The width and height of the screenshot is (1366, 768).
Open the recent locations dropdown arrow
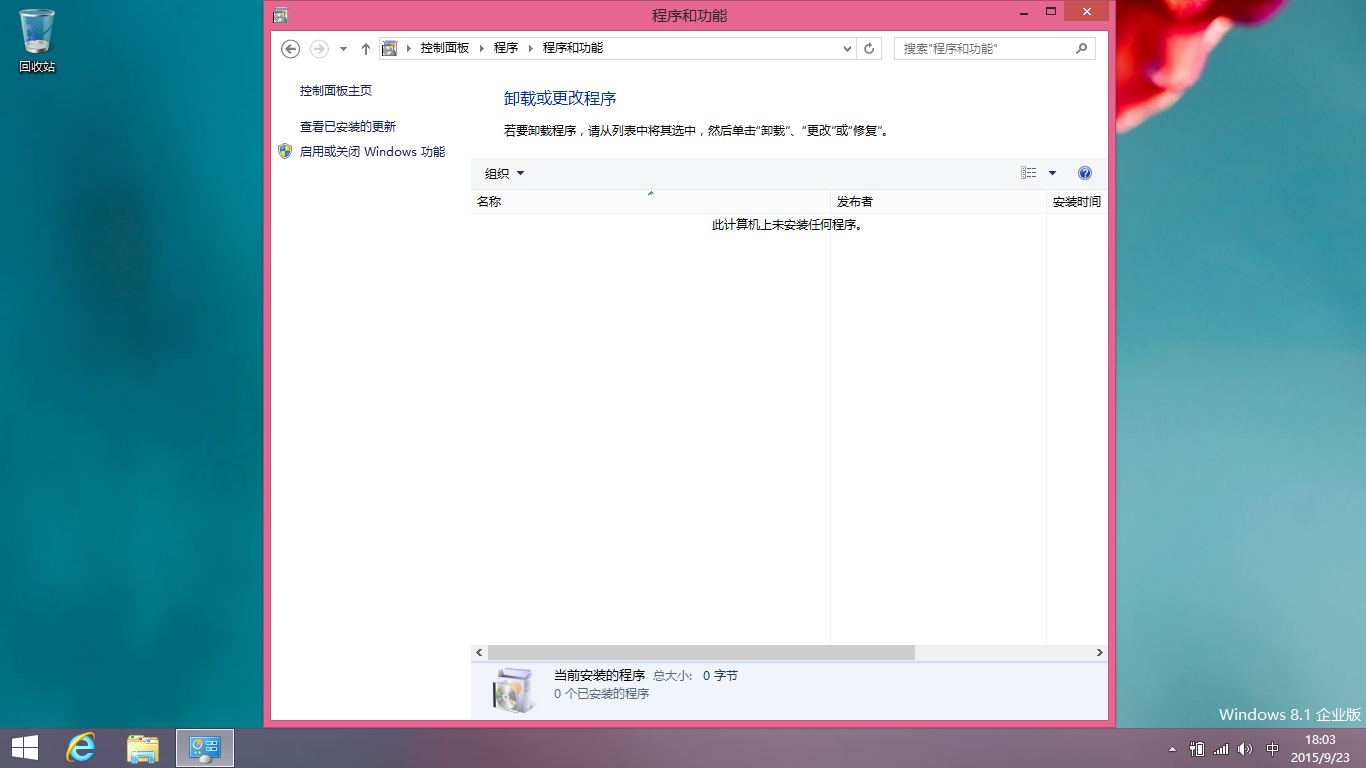pos(344,48)
